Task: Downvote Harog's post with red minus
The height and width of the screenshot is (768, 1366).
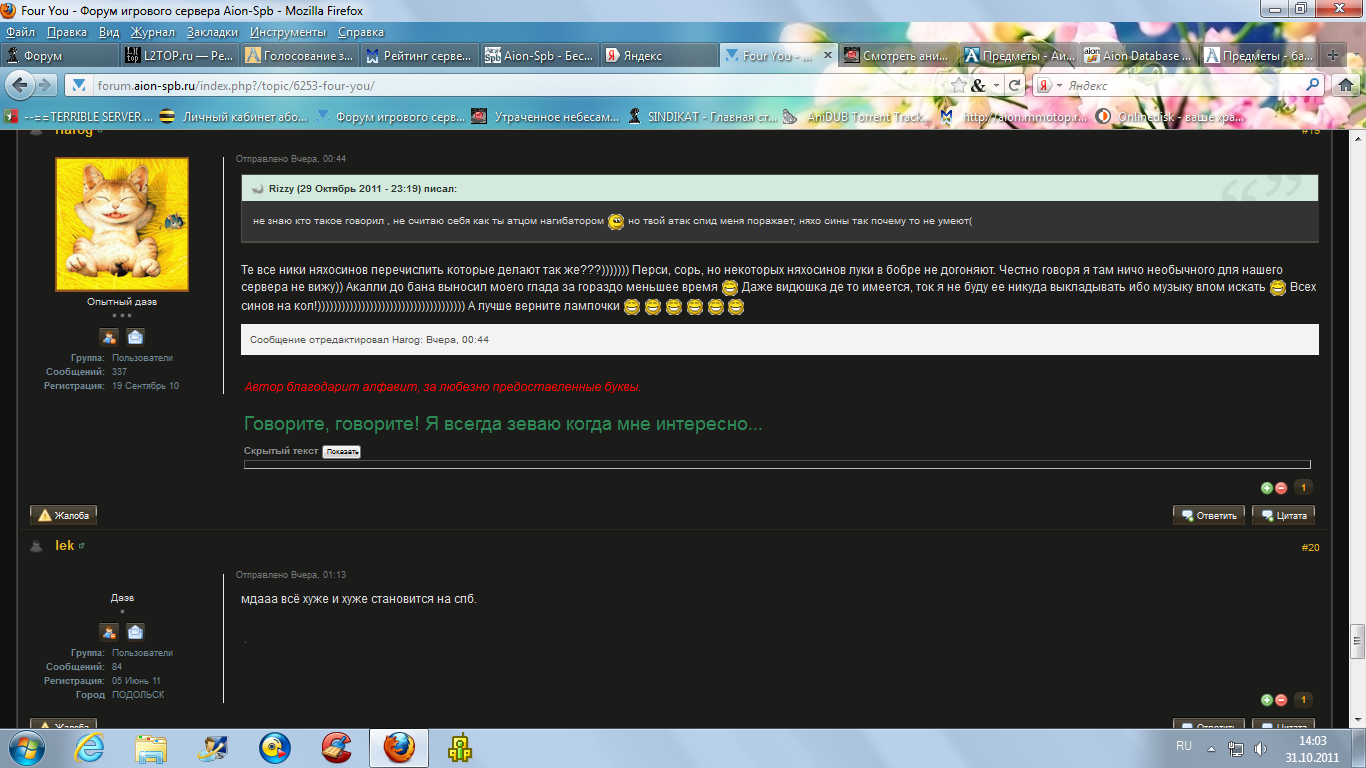Action: (x=1281, y=488)
